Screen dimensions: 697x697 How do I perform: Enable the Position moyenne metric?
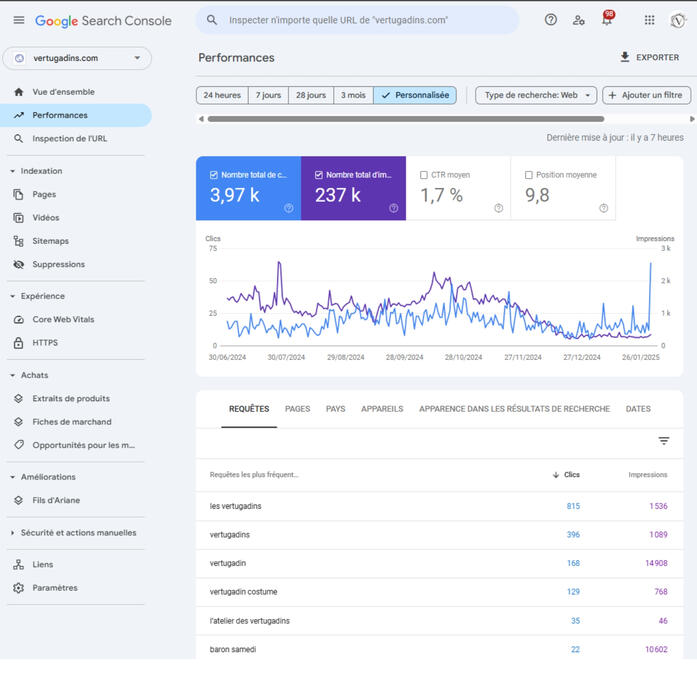pos(529,175)
